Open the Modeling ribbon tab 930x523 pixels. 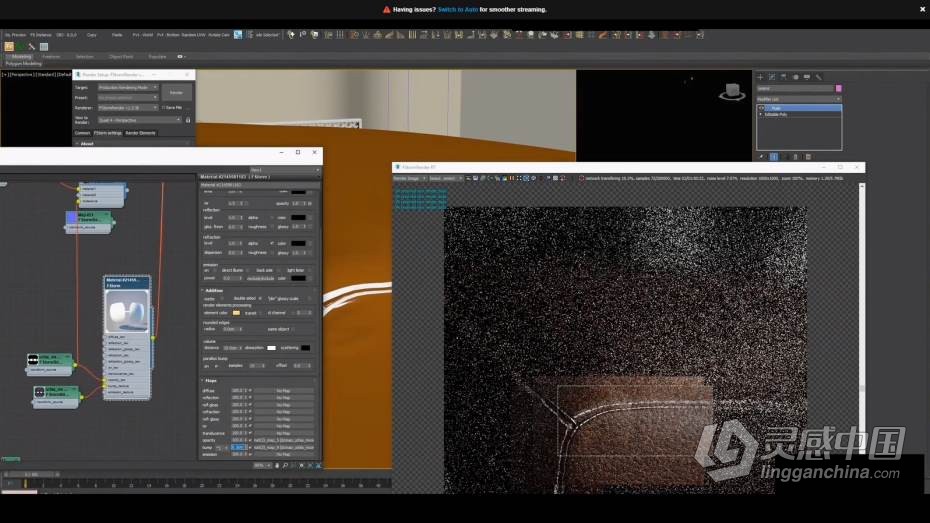coord(21,57)
